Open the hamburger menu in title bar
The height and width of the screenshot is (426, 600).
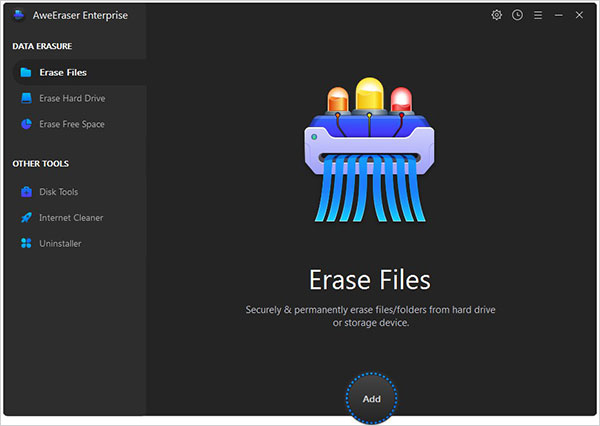(537, 15)
